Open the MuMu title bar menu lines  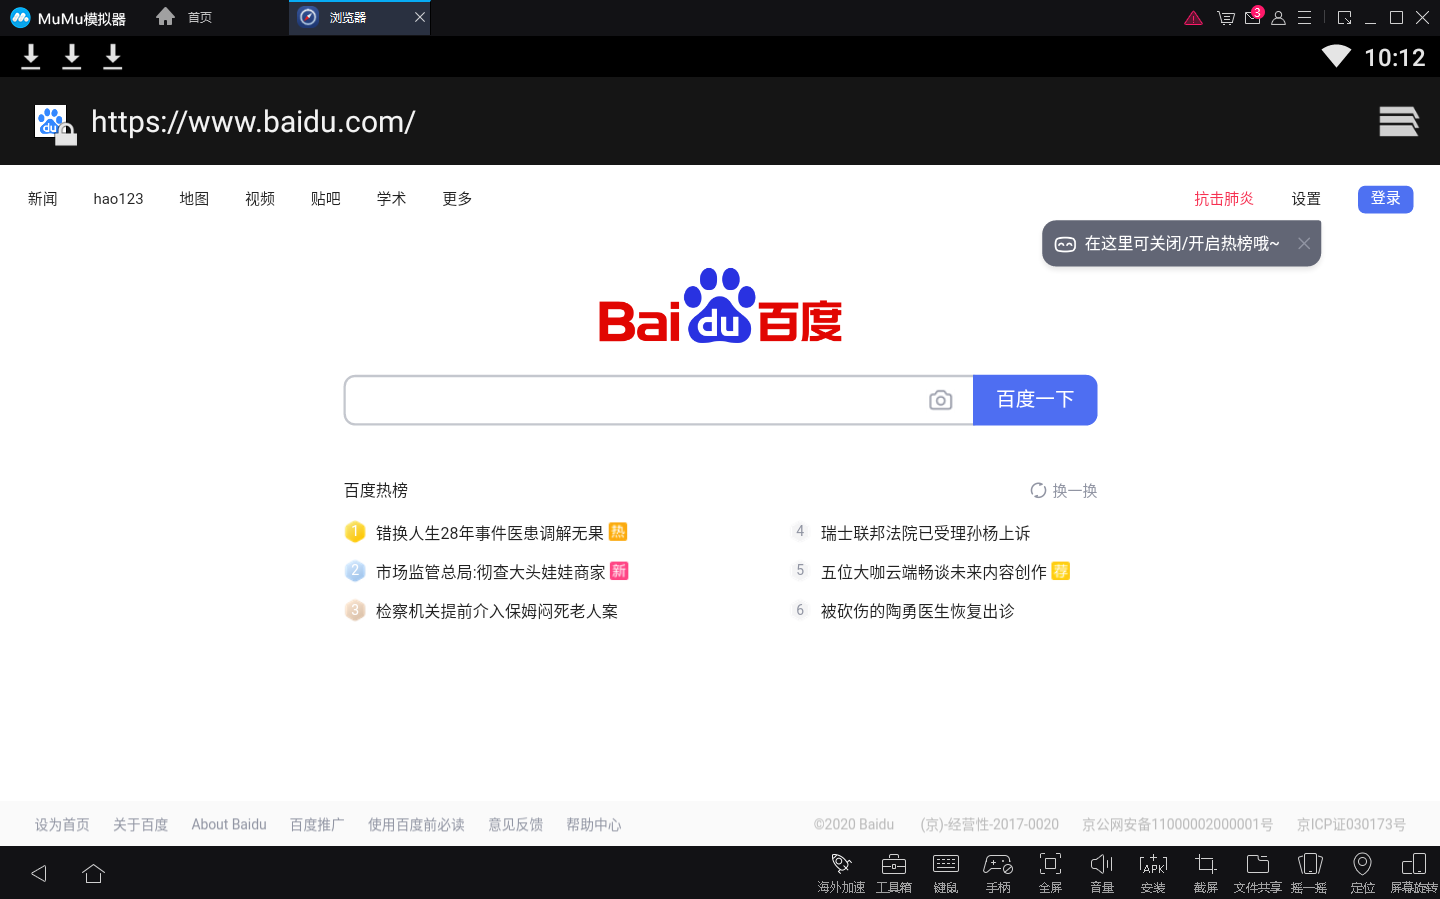(1304, 18)
